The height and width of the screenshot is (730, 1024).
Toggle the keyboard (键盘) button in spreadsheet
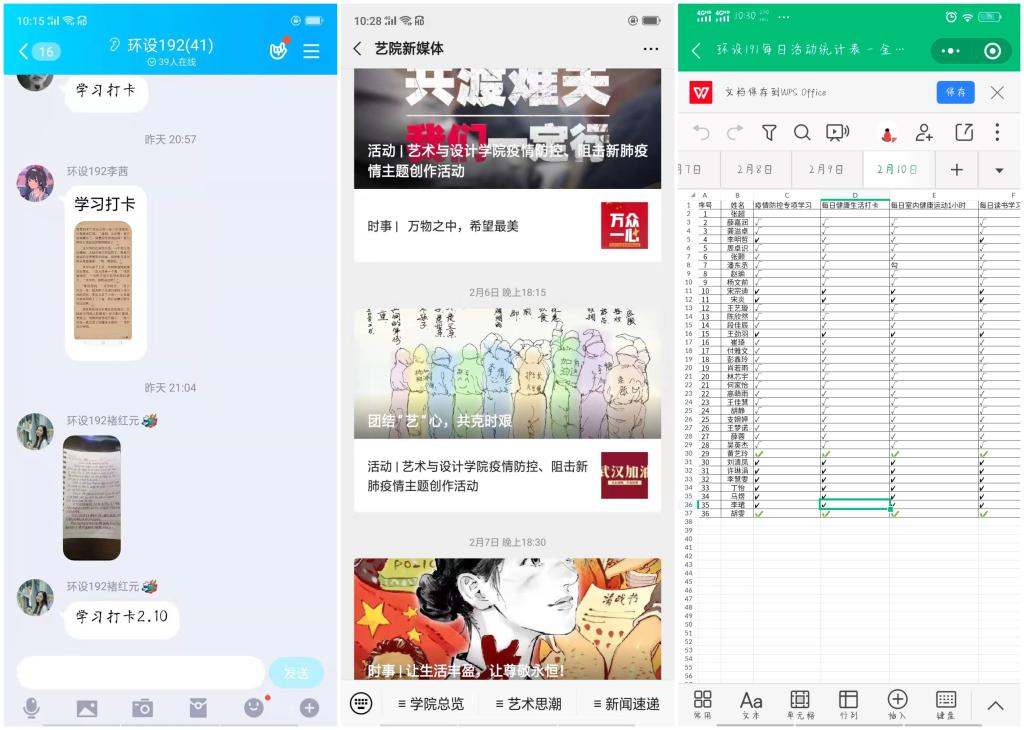(x=945, y=704)
